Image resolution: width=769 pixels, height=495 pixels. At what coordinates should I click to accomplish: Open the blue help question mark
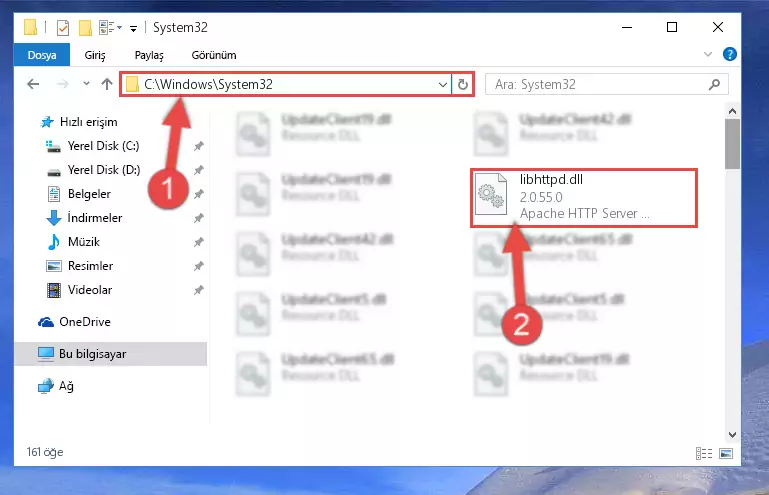(x=730, y=54)
